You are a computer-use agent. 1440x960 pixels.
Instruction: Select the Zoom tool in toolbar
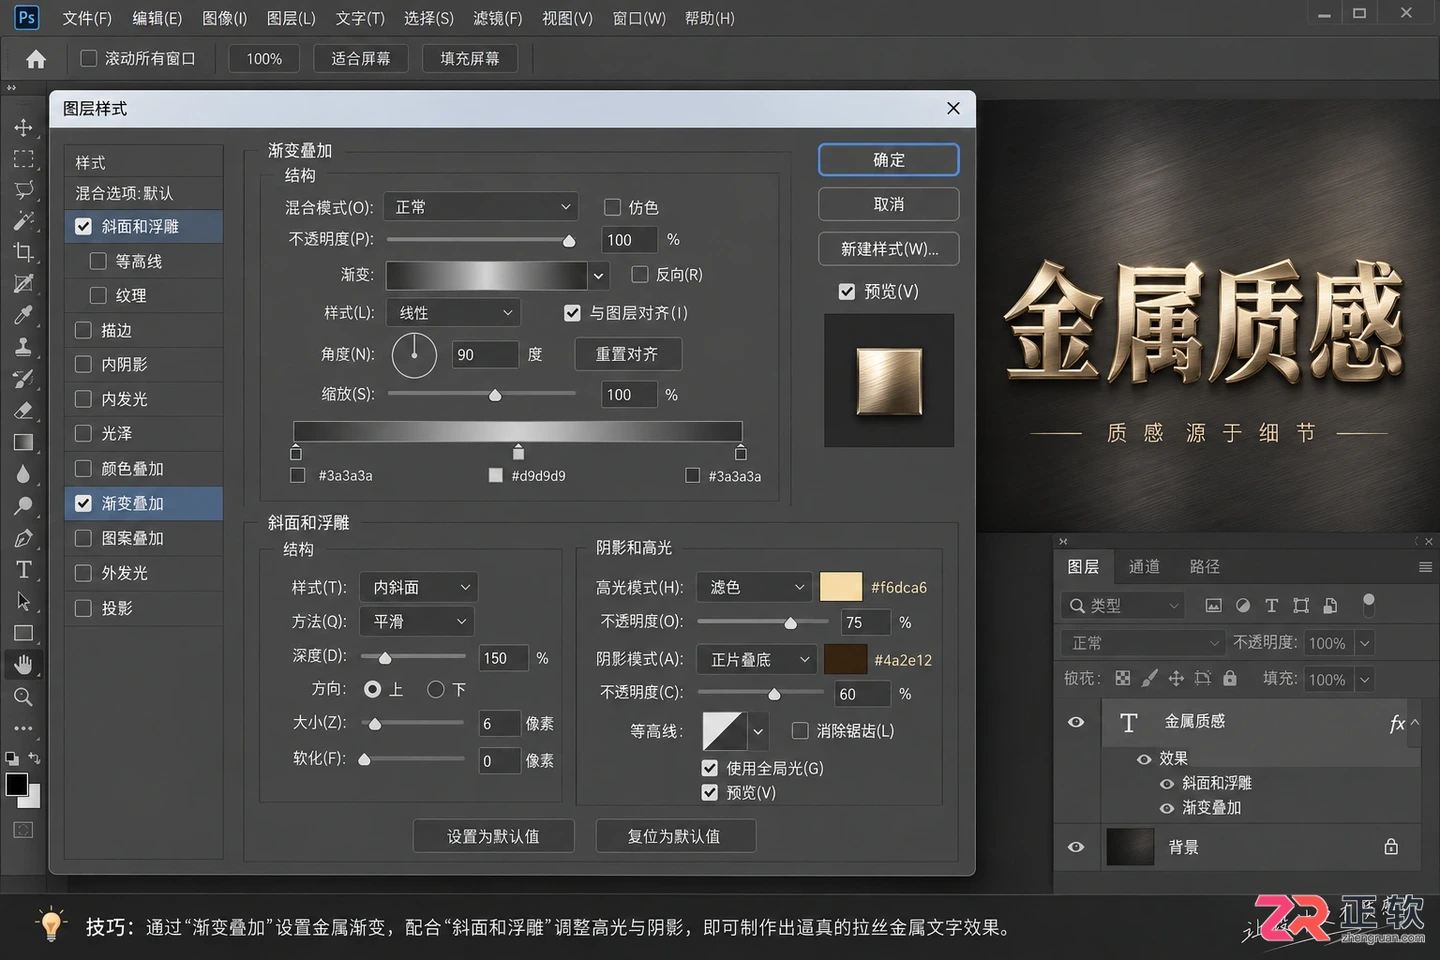24,697
